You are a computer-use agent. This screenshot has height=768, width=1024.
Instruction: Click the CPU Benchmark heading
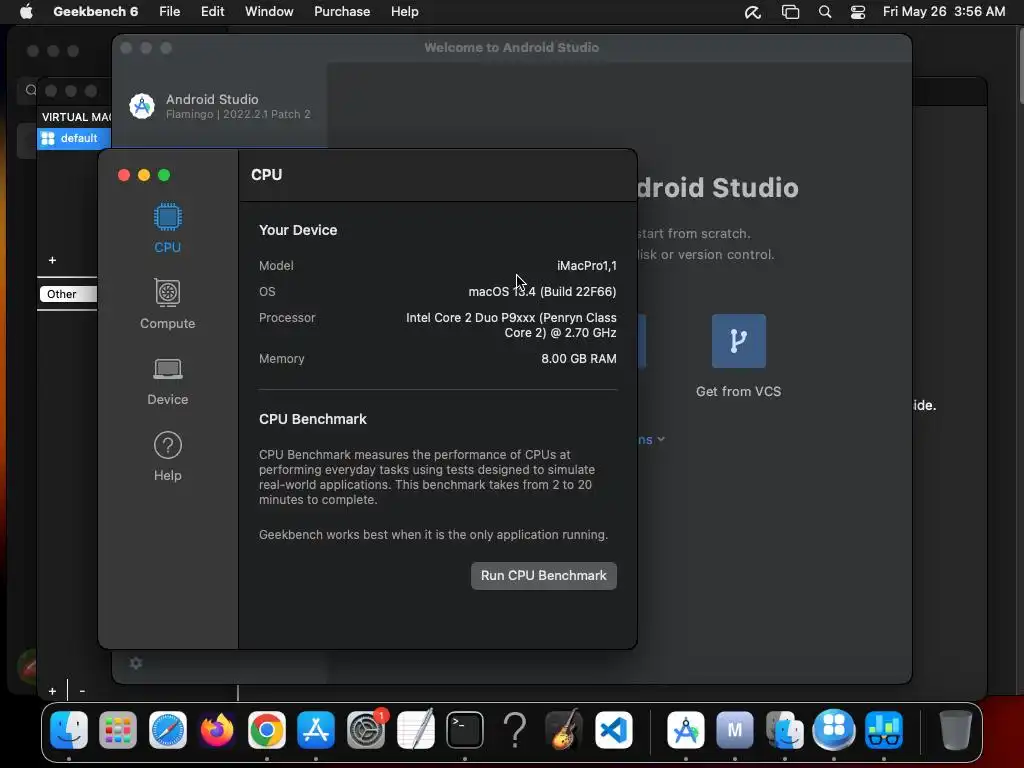[x=313, y=419]
